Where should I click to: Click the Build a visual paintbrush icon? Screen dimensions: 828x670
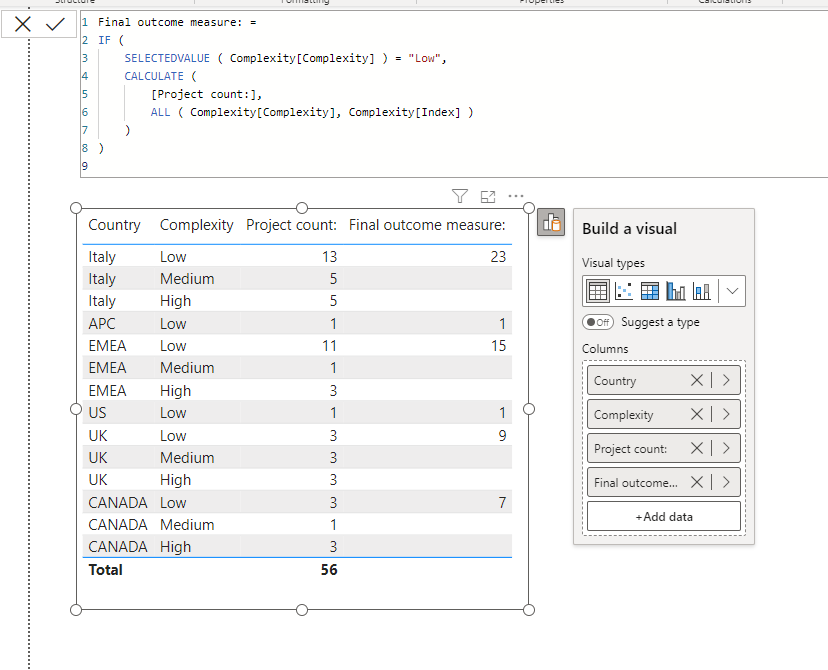(551, 222)
